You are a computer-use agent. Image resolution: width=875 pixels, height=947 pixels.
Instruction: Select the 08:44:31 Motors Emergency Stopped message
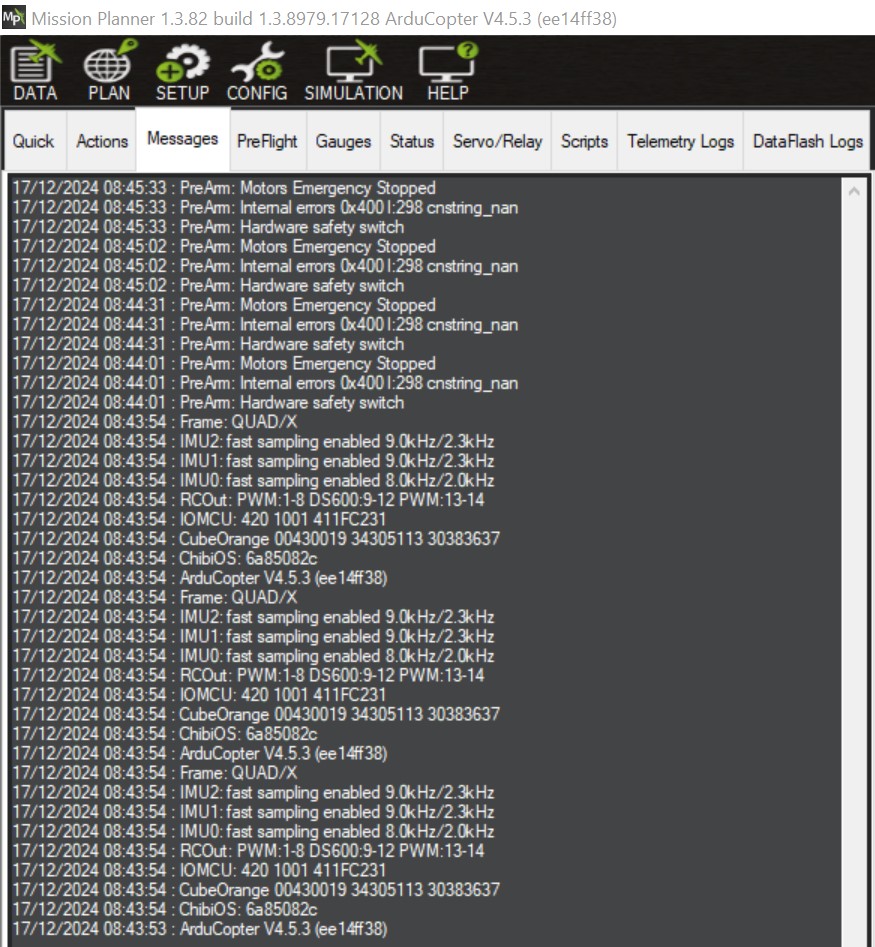click(x=224, y=305)
